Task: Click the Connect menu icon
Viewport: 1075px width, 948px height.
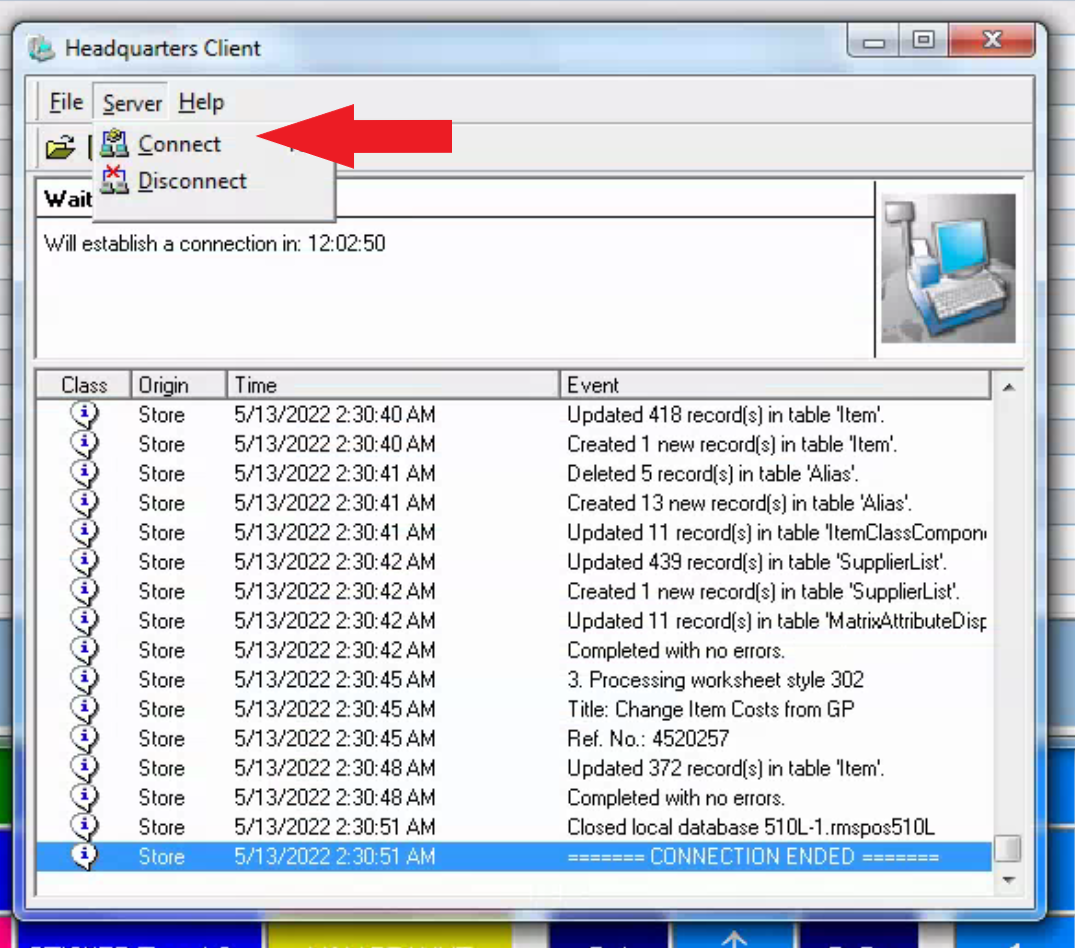Action: click(114, 143)
